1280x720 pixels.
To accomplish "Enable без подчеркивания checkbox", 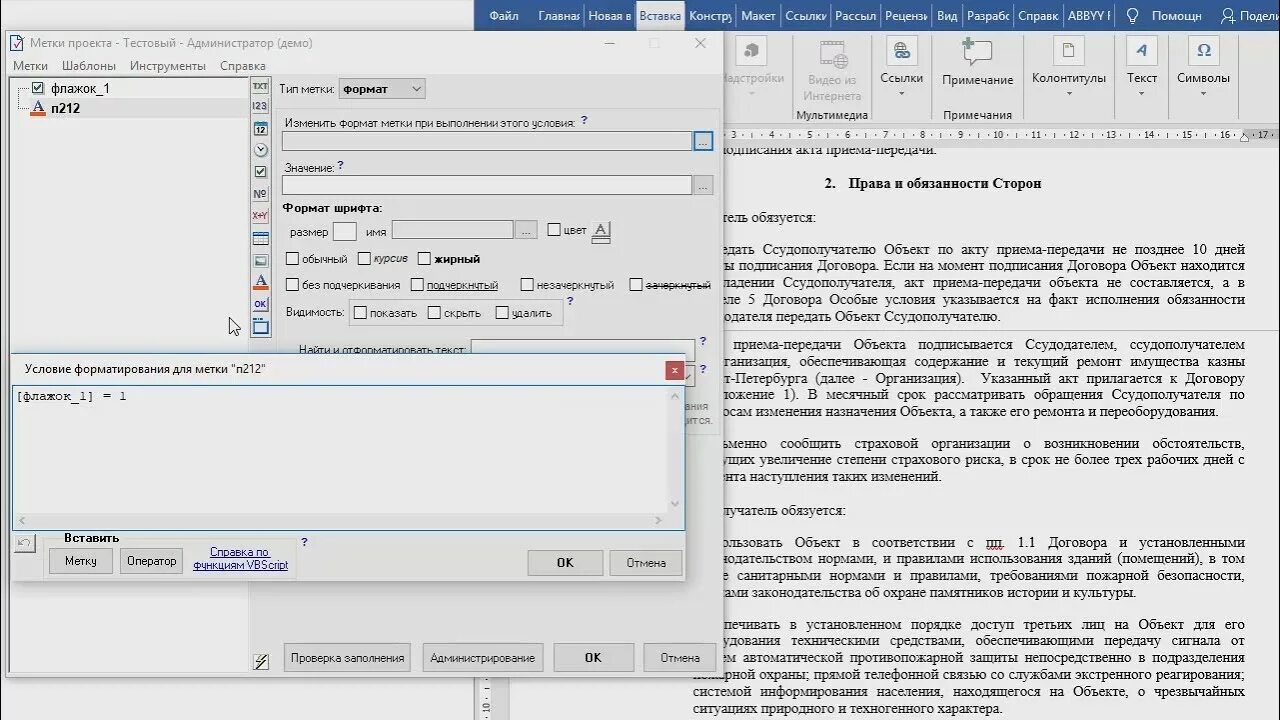I will coord(292,285).
